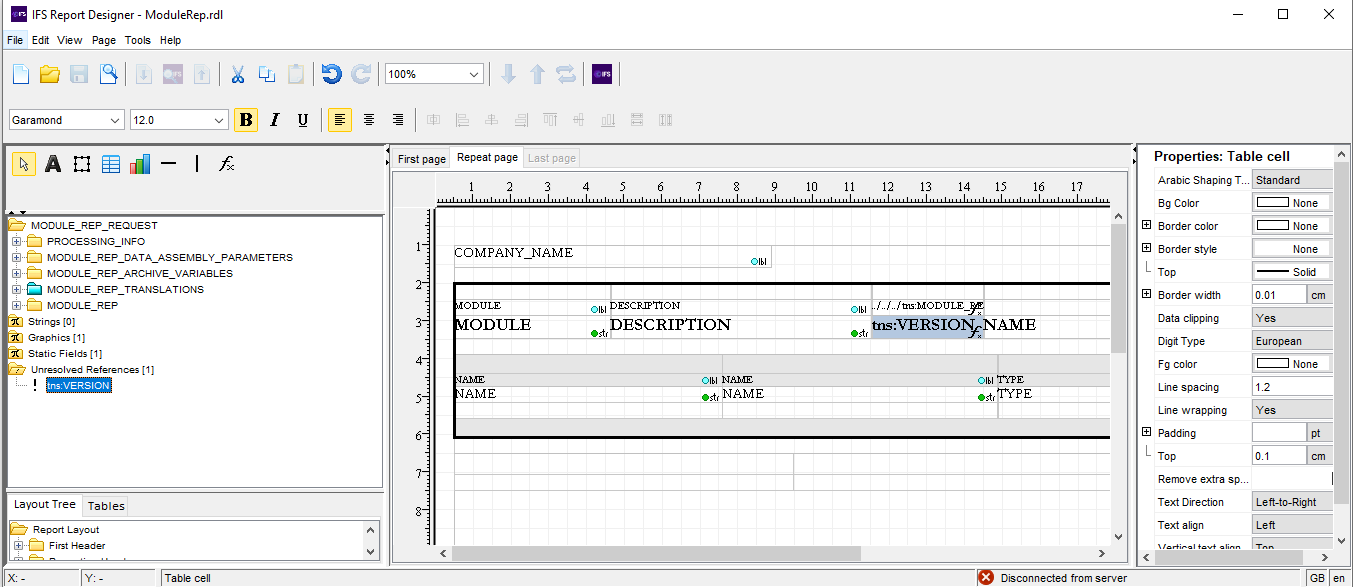
Task: Expand the MODULE_REP tree node
Action: point(17,306)
